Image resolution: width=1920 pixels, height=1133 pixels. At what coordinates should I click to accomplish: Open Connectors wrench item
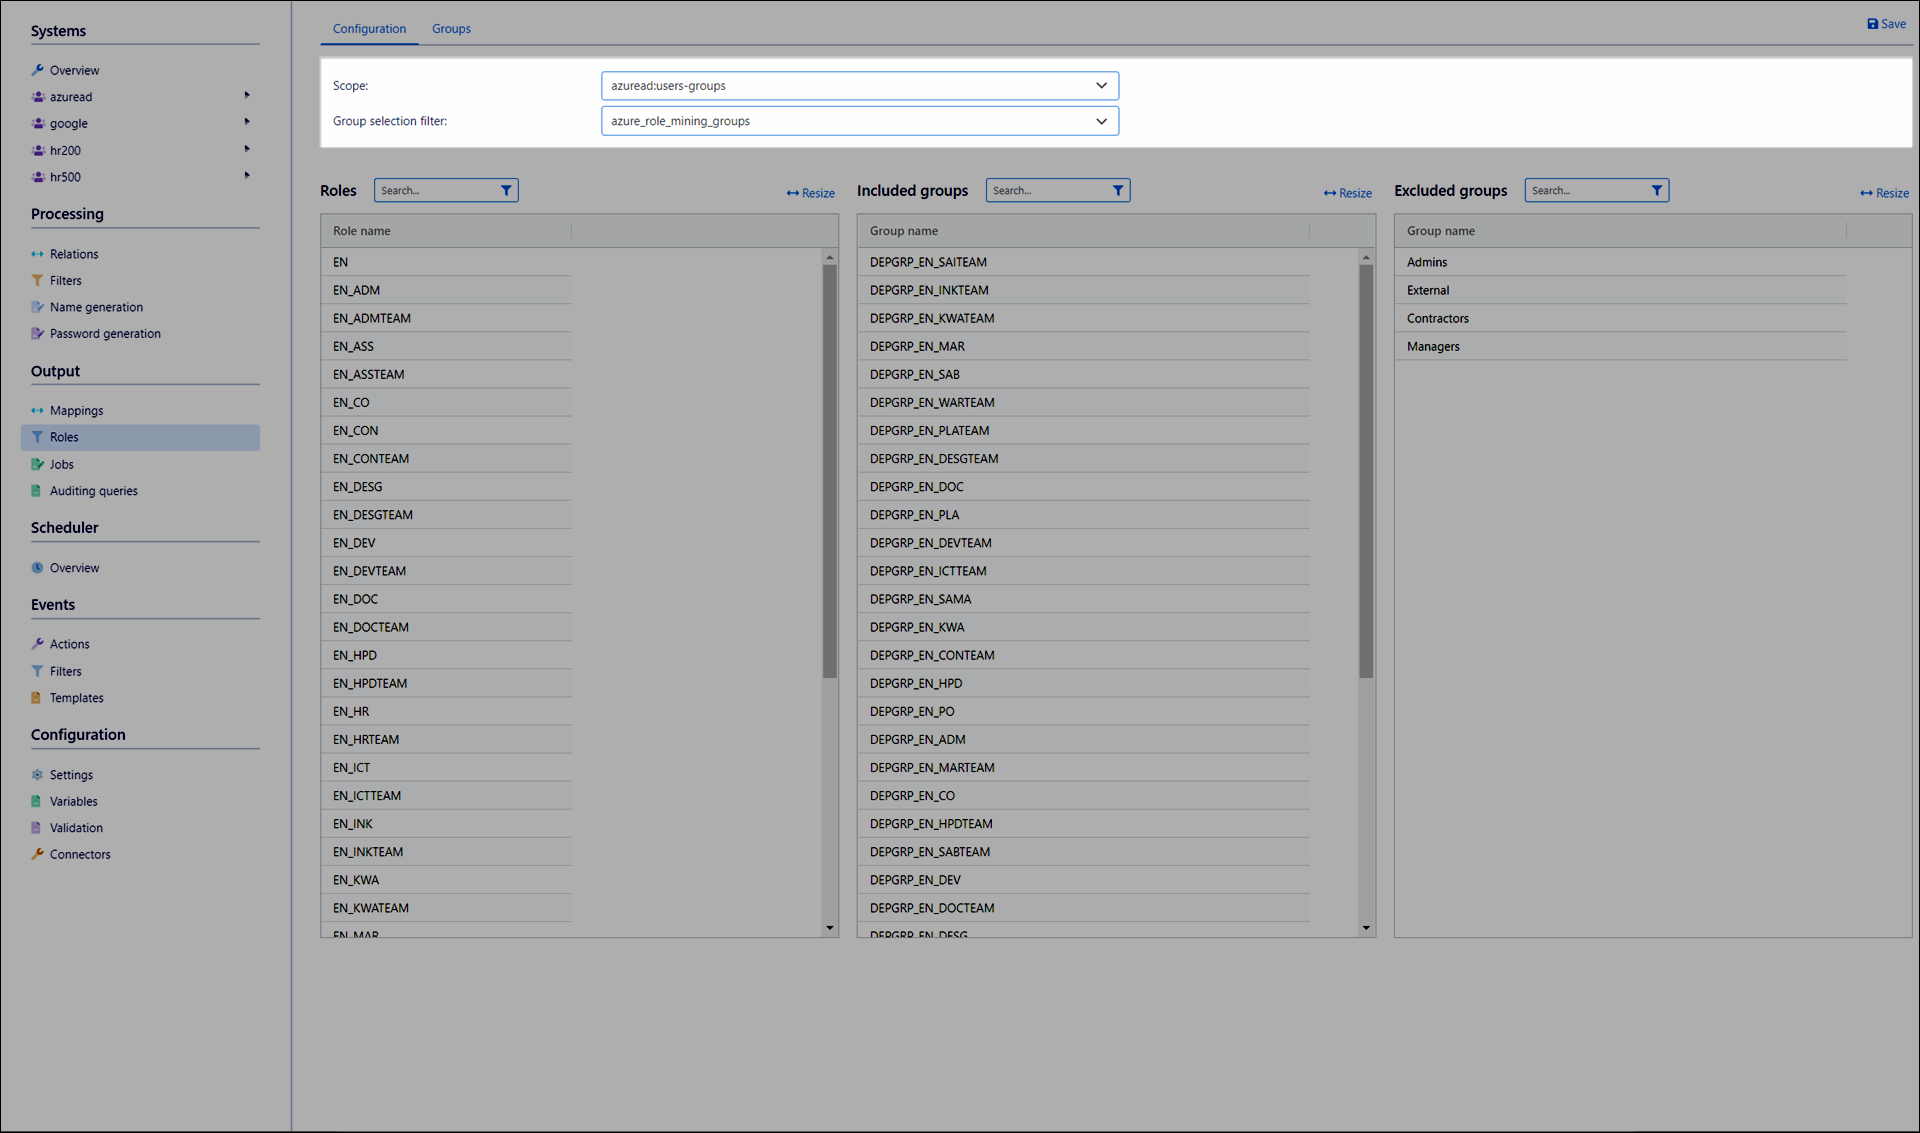[80, 855]
